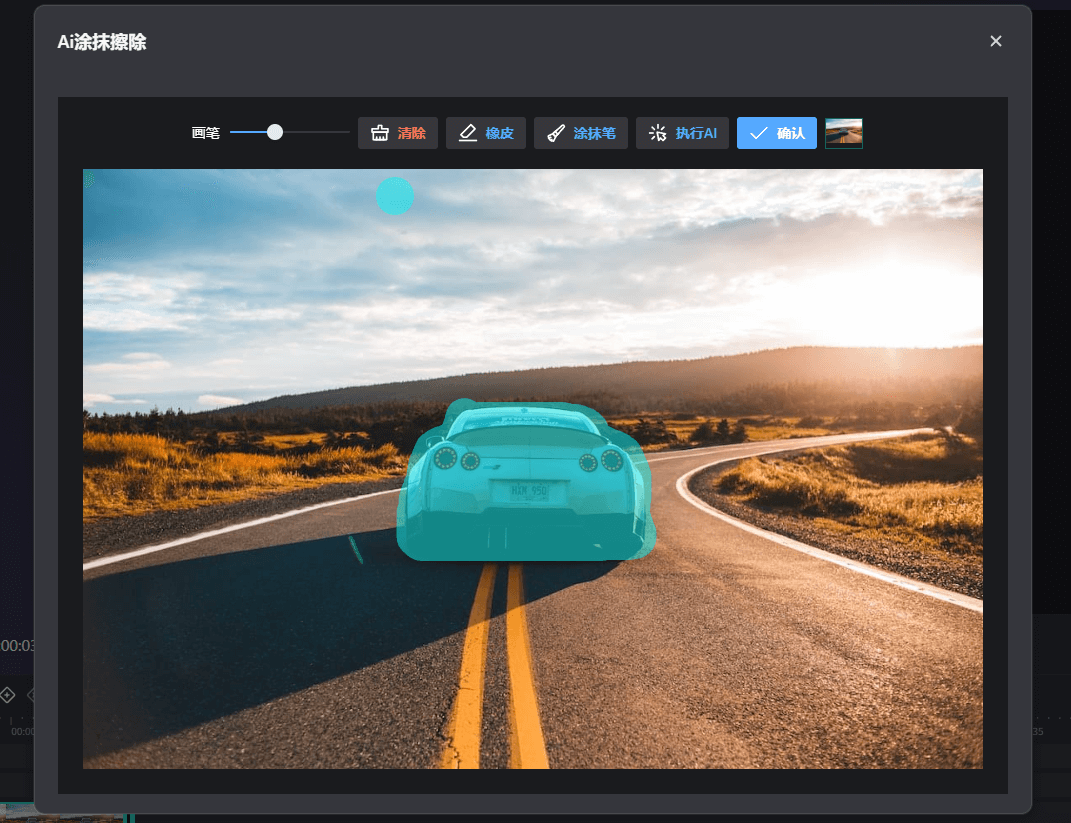Click the brush size slider handle
Viewport: 1071px width, 823px height.
click(x=275, y=132)
